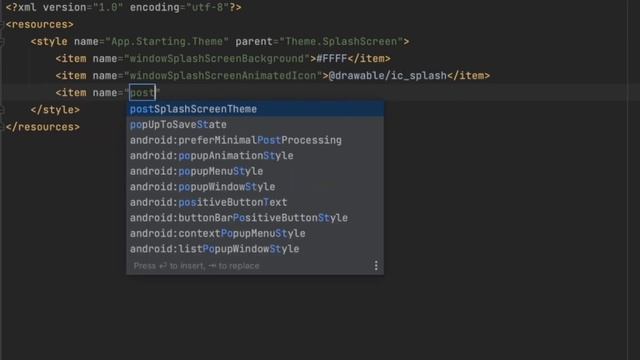Screen dimensions: 640x360
Task: Choose popUpToSaveState from autocomplete list
Action: point(255,124)
